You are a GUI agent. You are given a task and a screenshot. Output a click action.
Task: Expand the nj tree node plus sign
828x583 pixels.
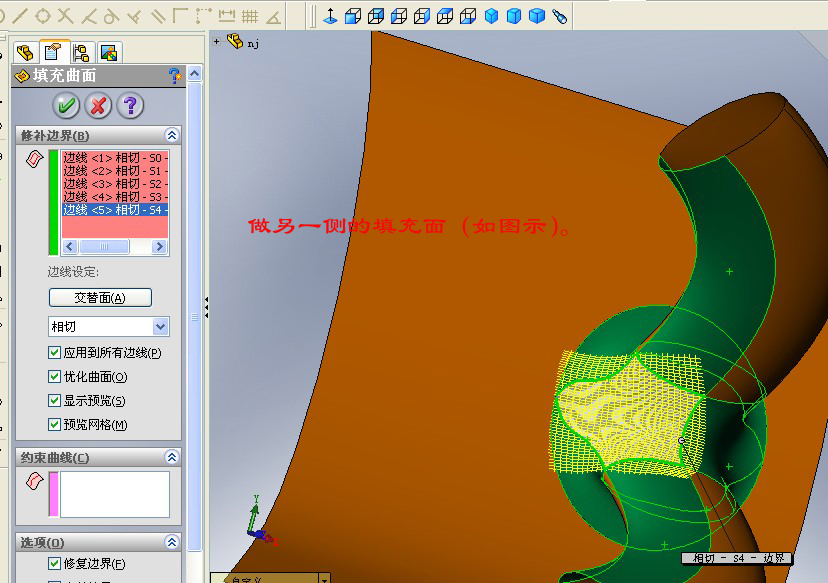coord(217,41)
